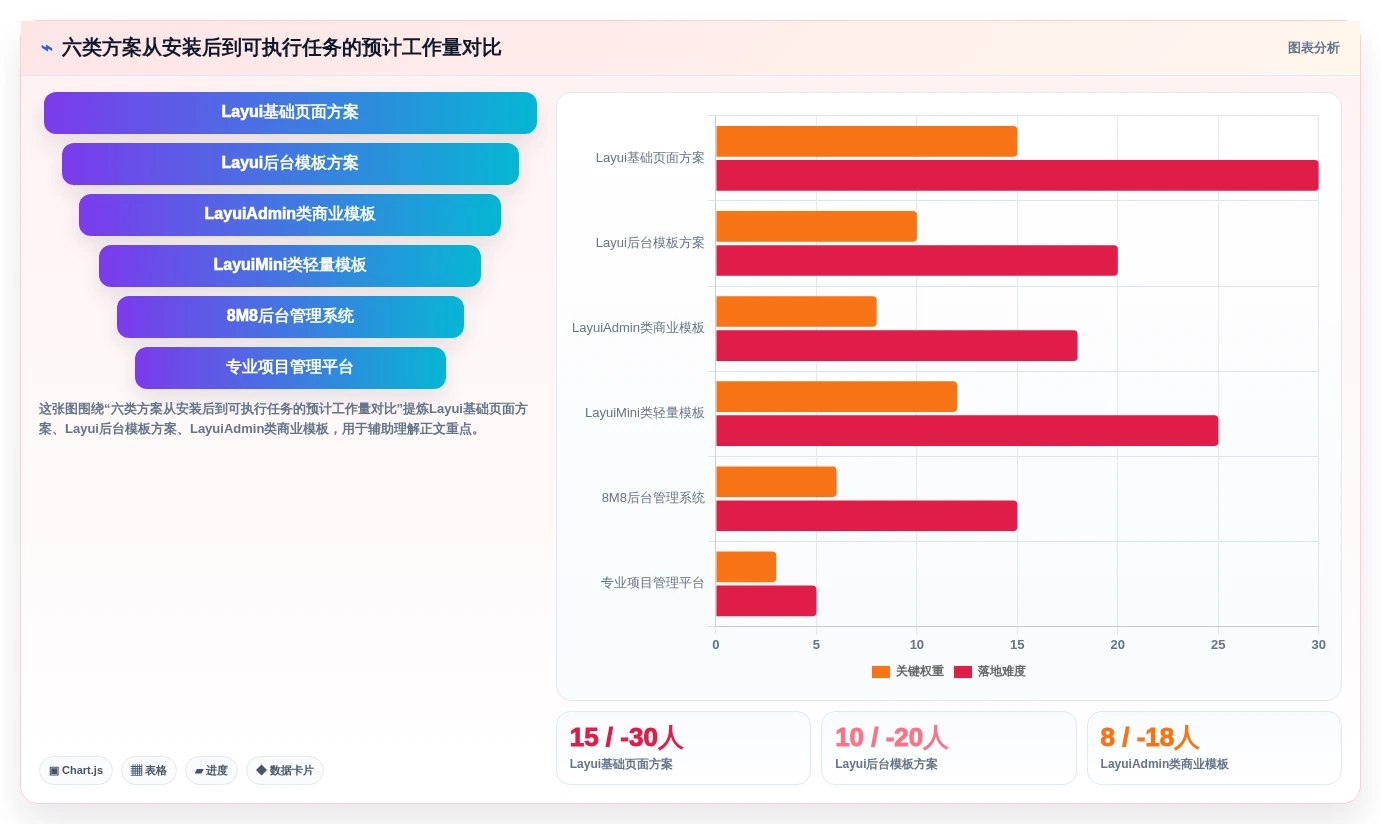
Task: Click chart axis label Layui后台模板方案
Action: (650, 243)
